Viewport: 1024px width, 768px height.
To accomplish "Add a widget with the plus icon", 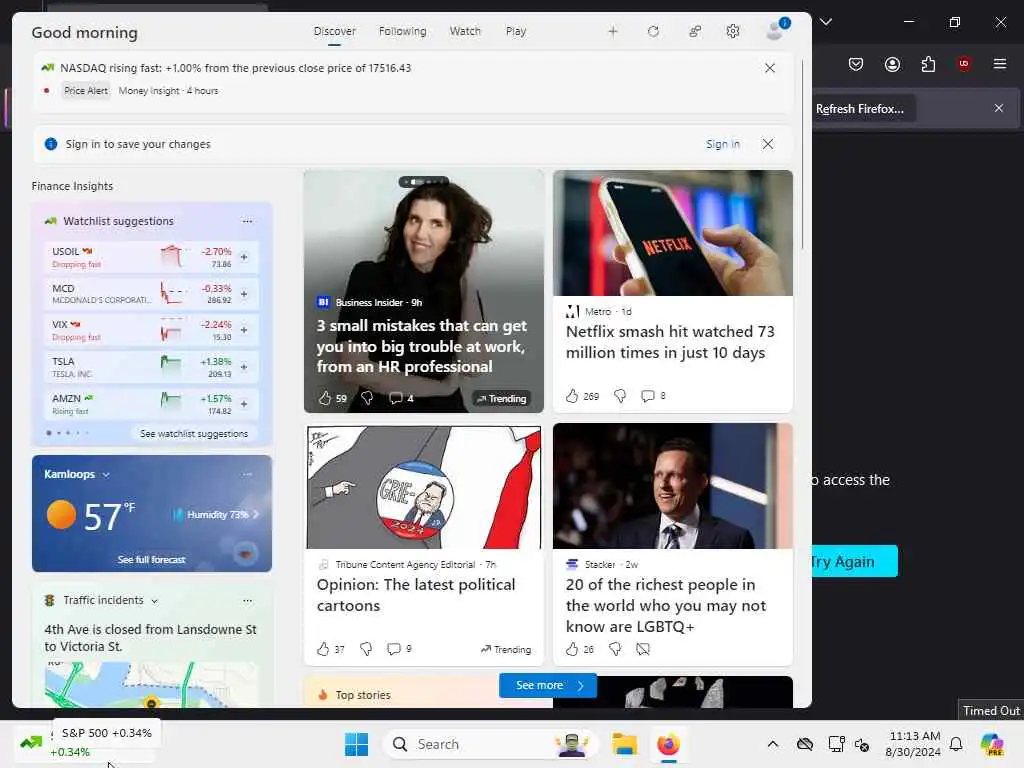I will [613, 31].
